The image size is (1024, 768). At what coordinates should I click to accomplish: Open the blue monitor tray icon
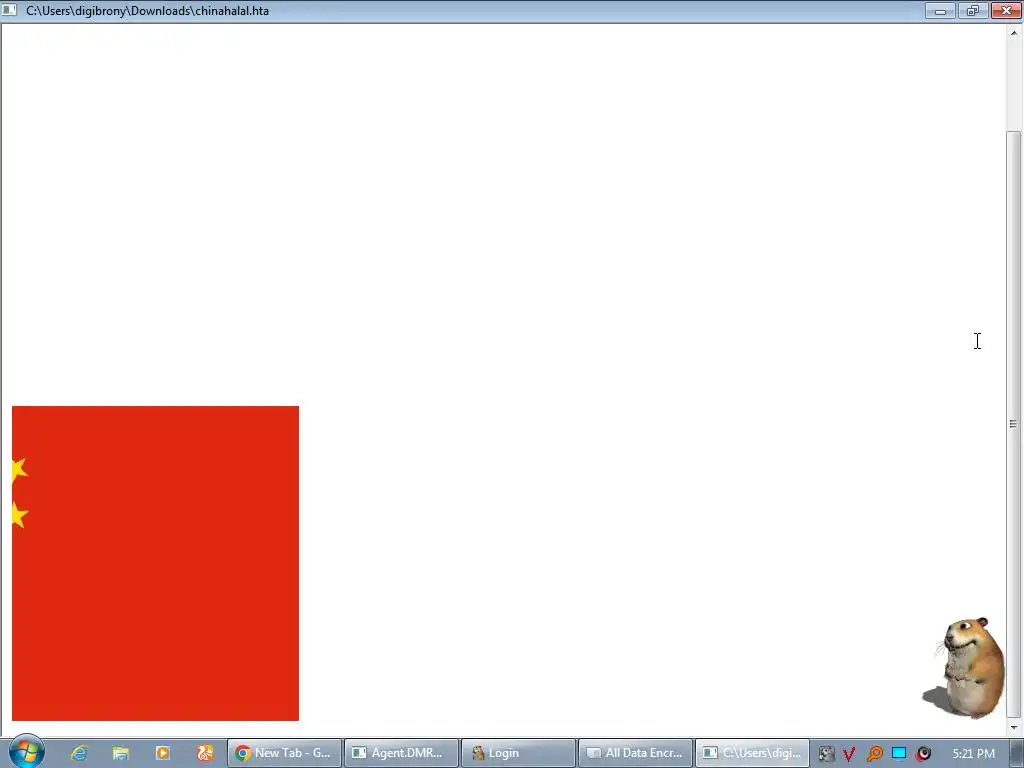[899, 754]
